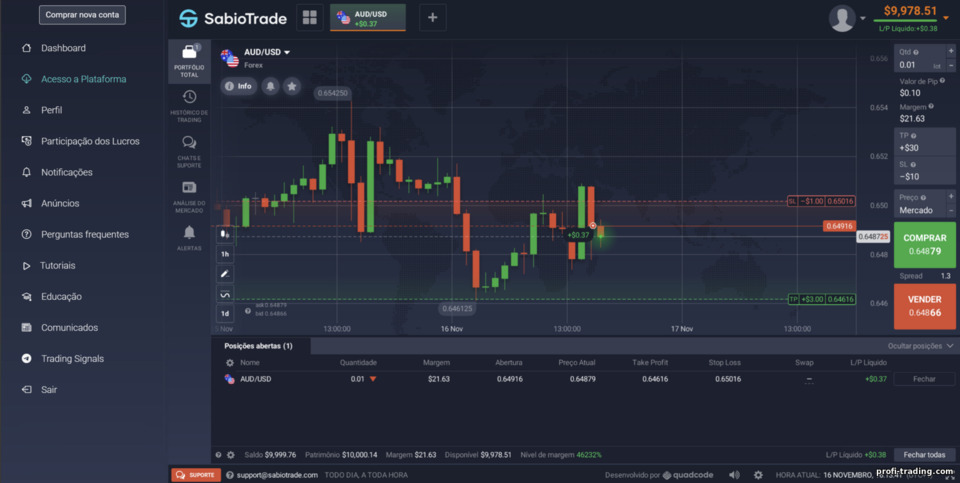Show help for Valor de Pip
960x483 pixels.
tap(942, 81)
